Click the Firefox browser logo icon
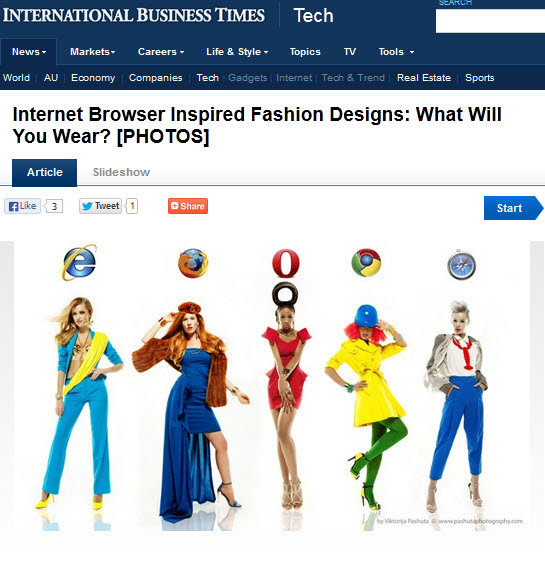Viewport: 545px width, 563px height. point(193,263)
